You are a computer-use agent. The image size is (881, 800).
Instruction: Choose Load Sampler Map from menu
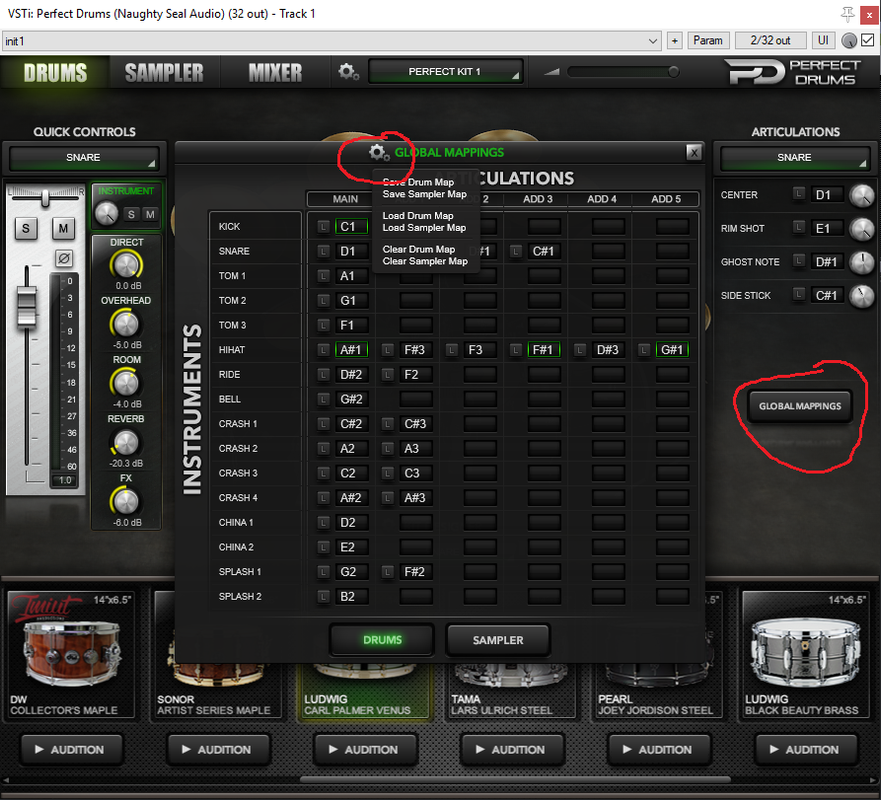tap(424, 228)
